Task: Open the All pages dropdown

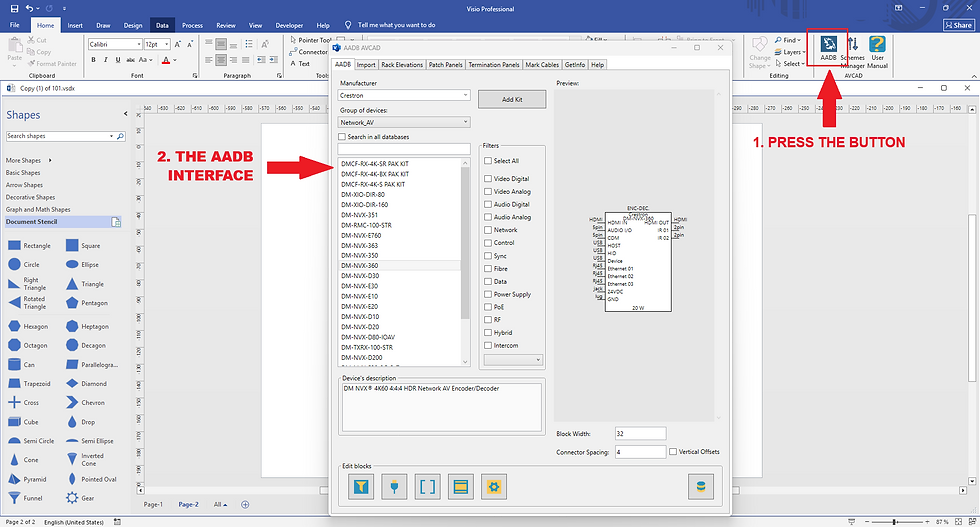Action: click(220, 504)
